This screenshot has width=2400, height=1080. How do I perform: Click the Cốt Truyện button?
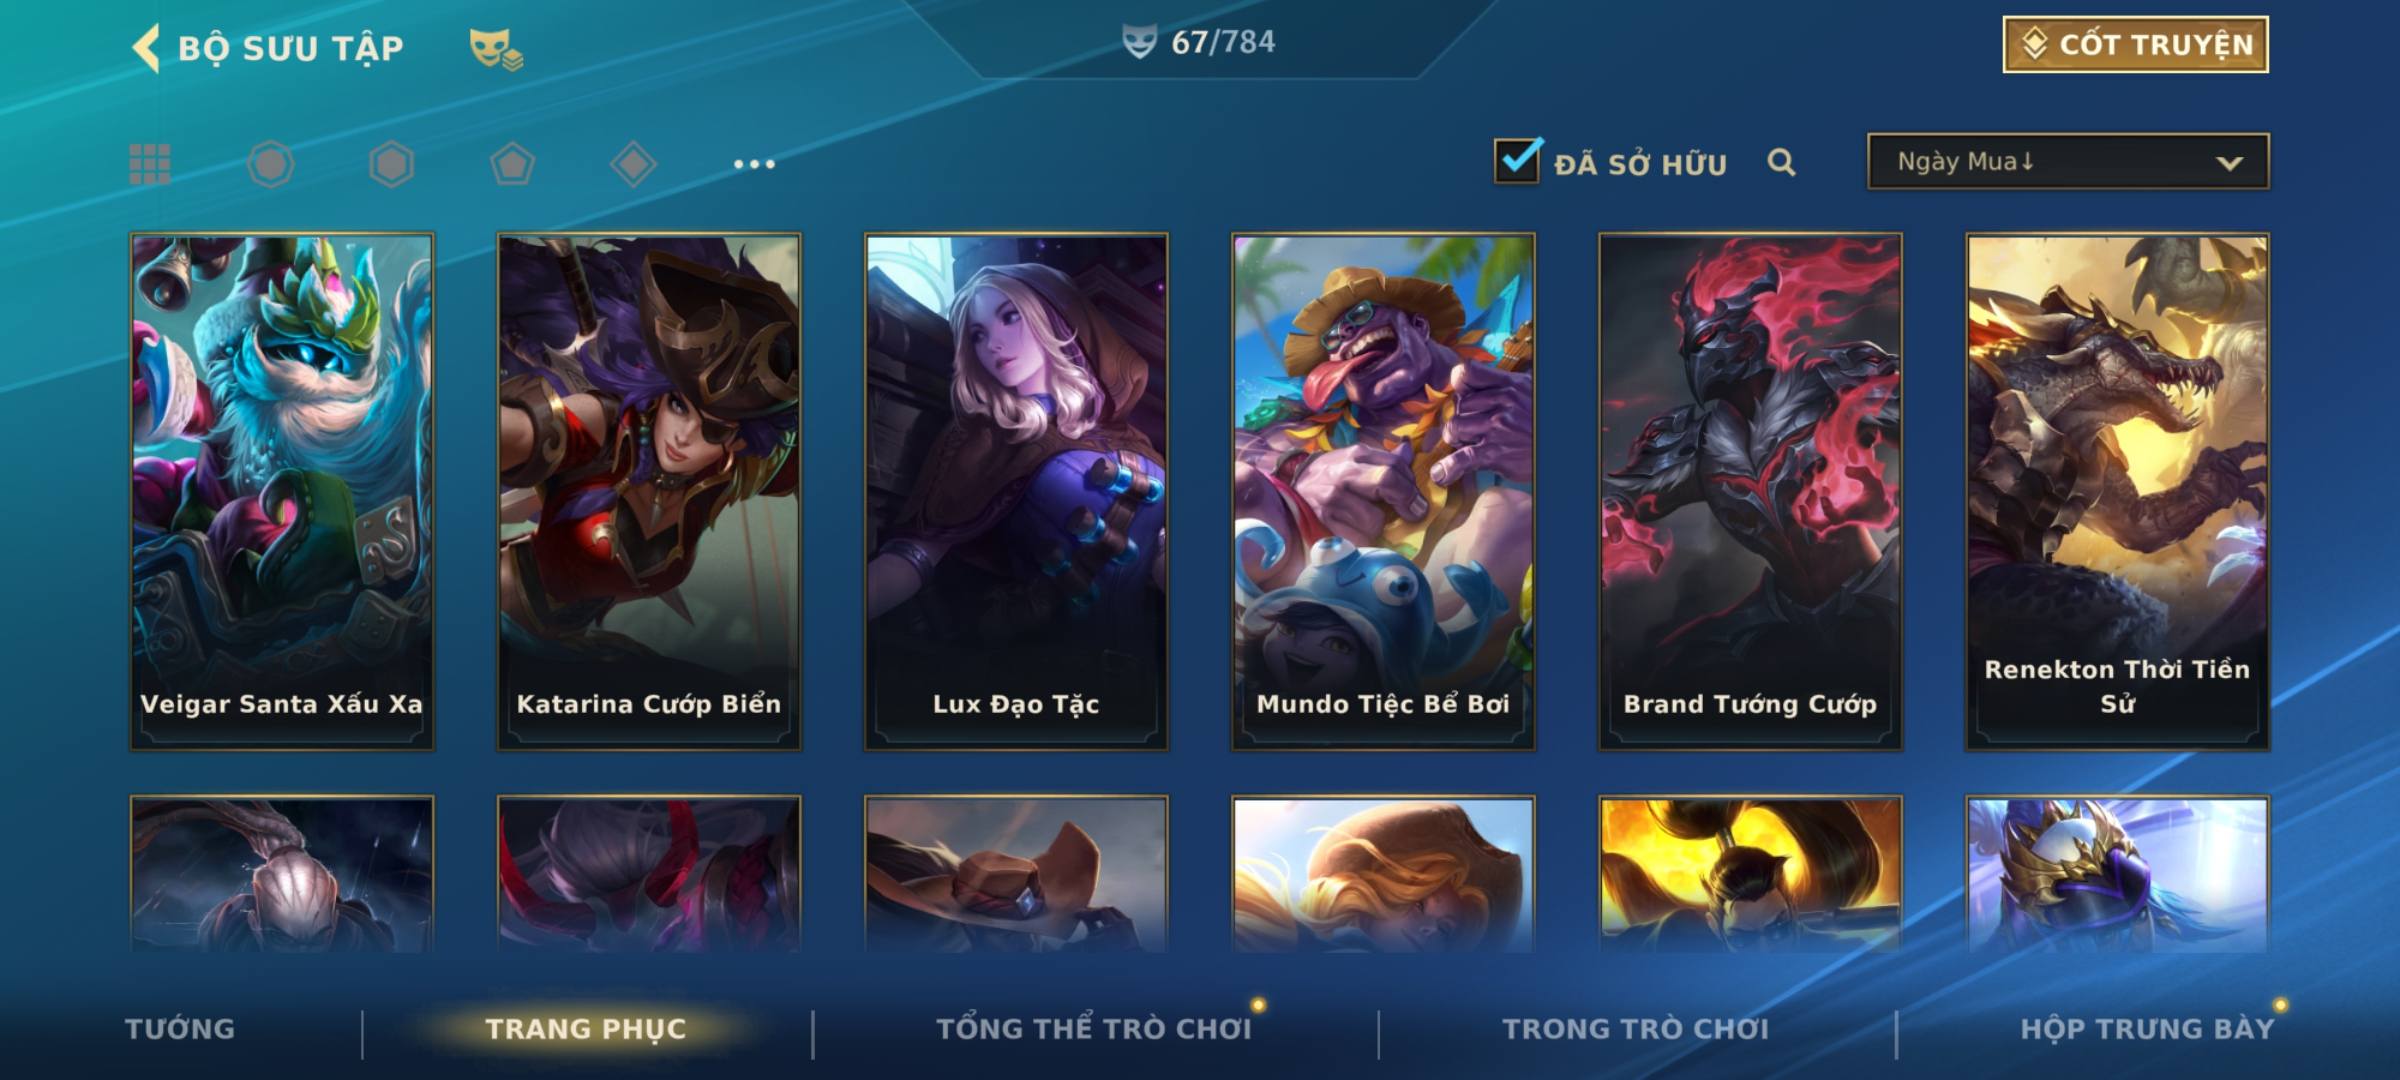(2135, 45)
